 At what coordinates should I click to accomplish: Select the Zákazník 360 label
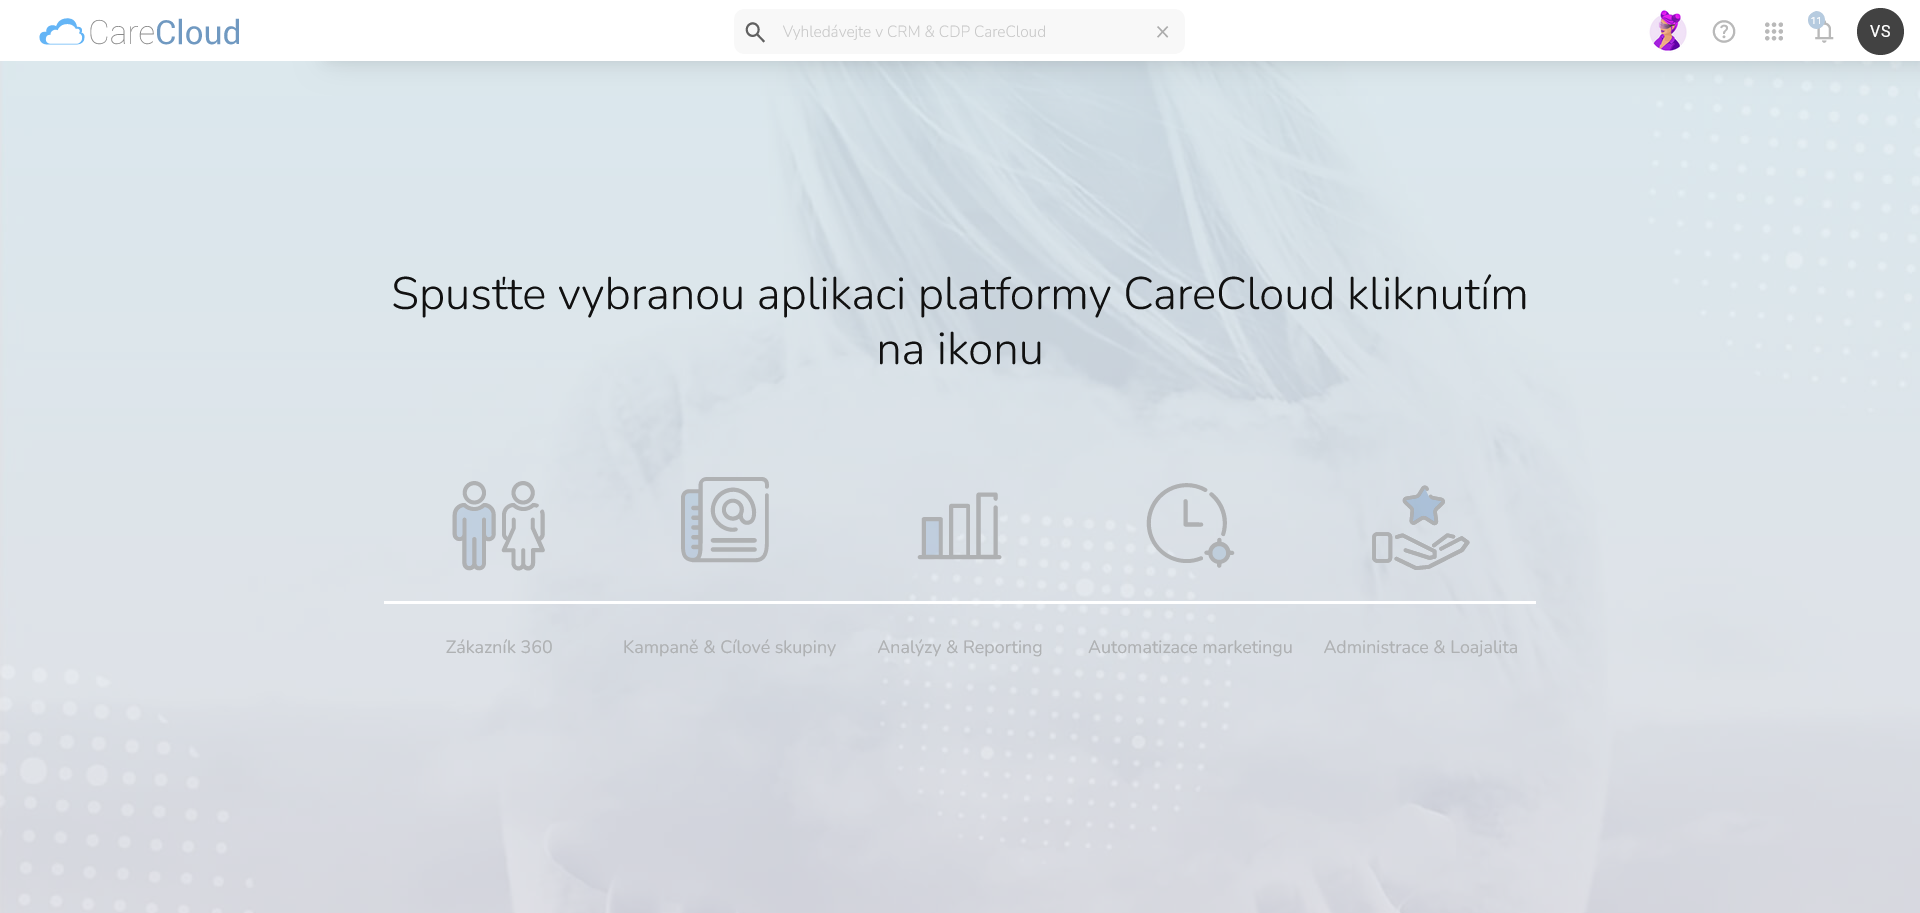point(499,647)
